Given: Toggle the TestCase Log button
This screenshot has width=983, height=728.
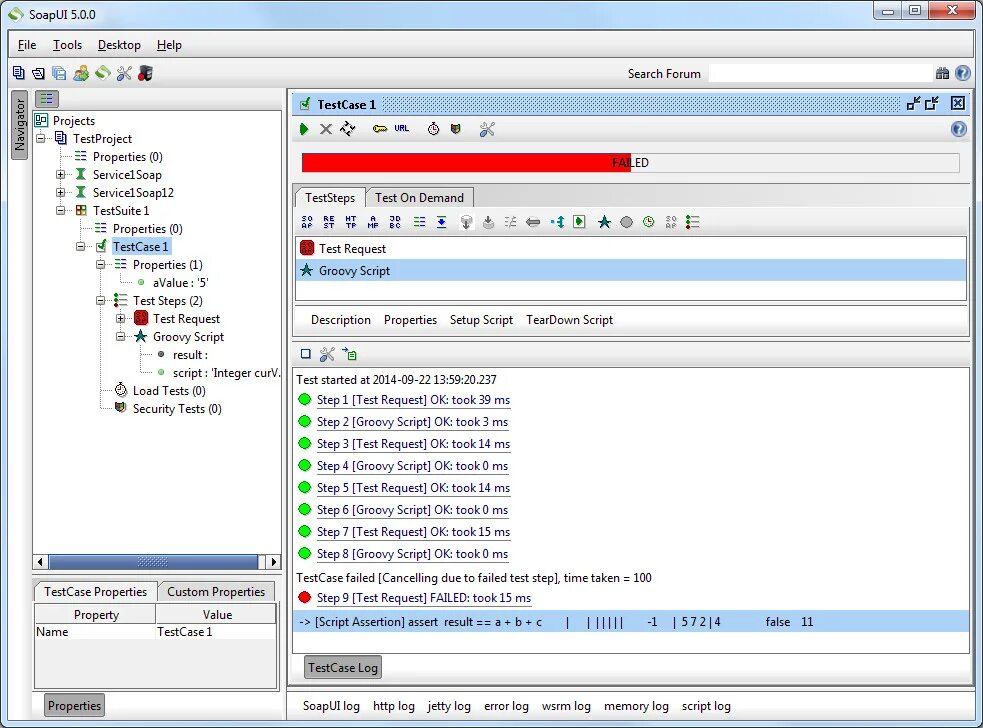Looking at the screenshot, I should tap(343, 667).
